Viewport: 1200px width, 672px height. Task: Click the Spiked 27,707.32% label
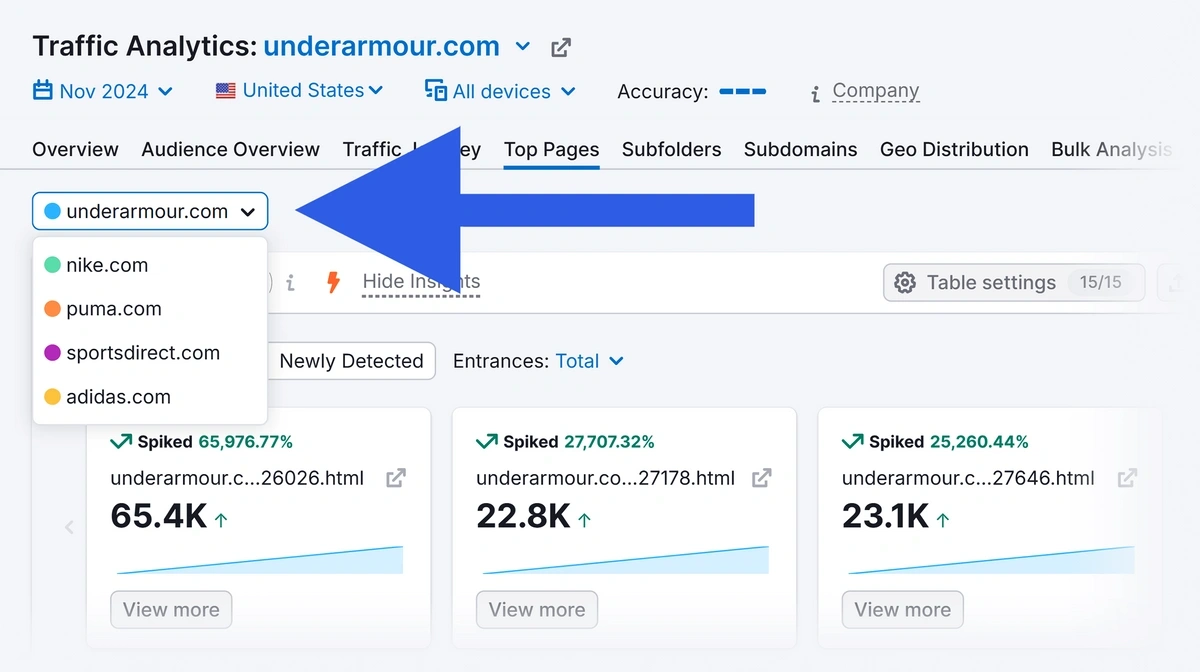pos(567,441)
